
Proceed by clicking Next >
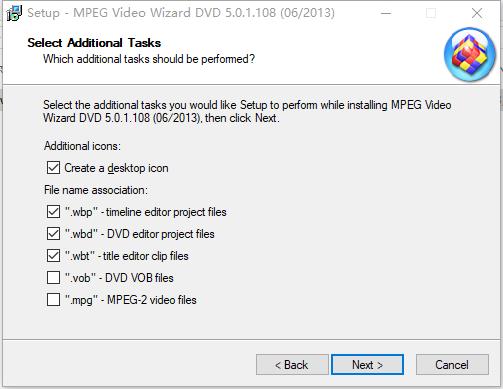click(367, 365)
